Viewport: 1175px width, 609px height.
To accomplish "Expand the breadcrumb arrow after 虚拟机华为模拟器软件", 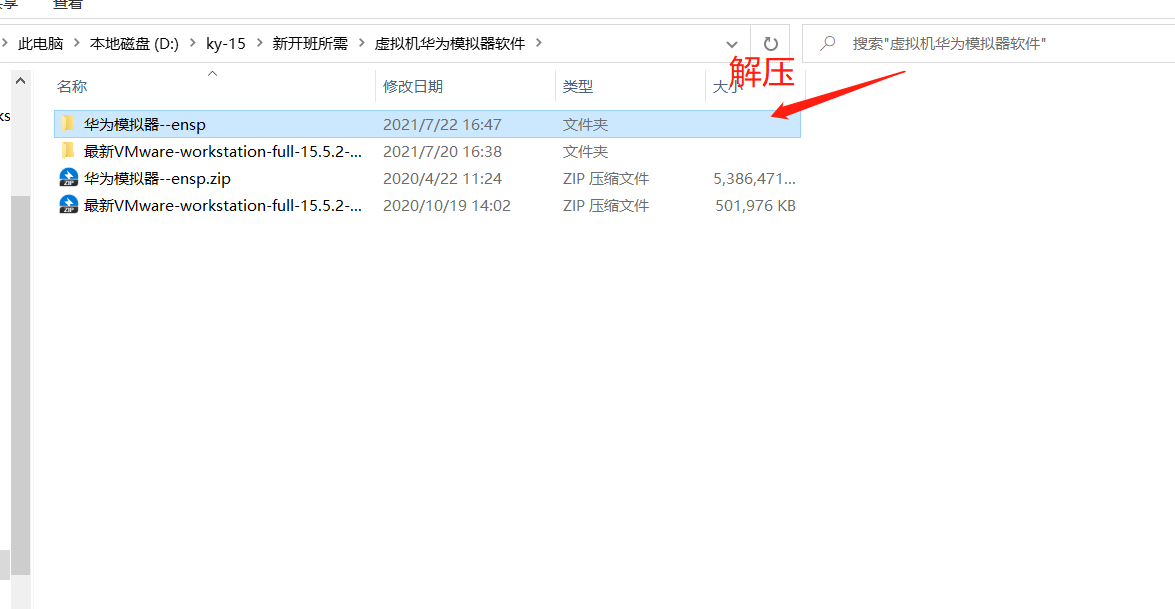I will pos(538,43).
